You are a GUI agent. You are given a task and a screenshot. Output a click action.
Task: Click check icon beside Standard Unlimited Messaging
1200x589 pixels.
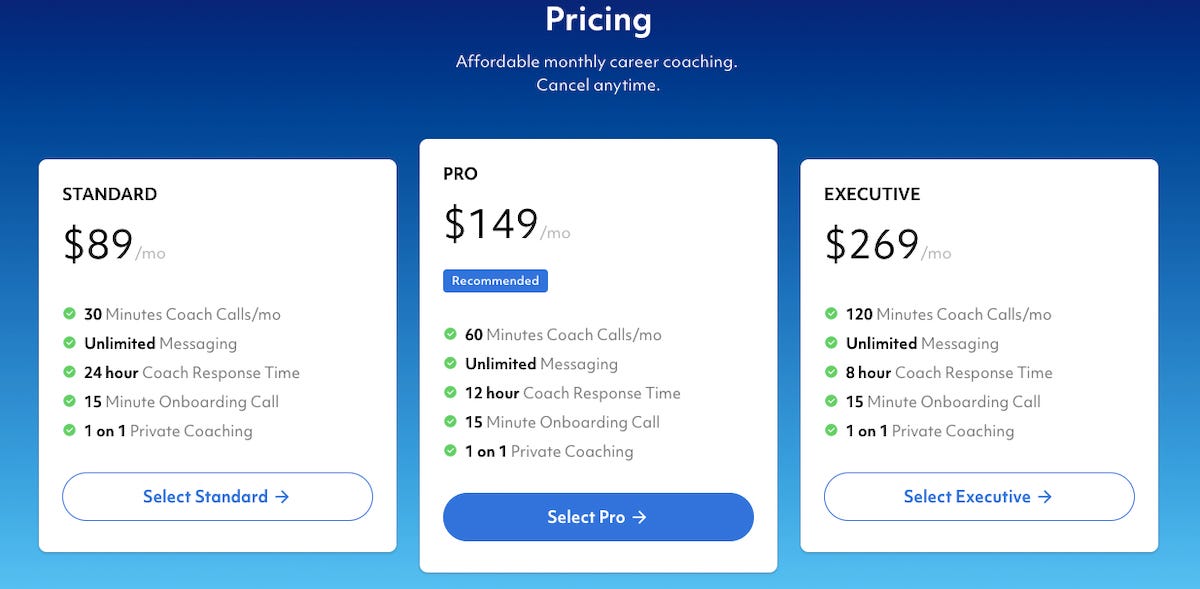point(69,343)
